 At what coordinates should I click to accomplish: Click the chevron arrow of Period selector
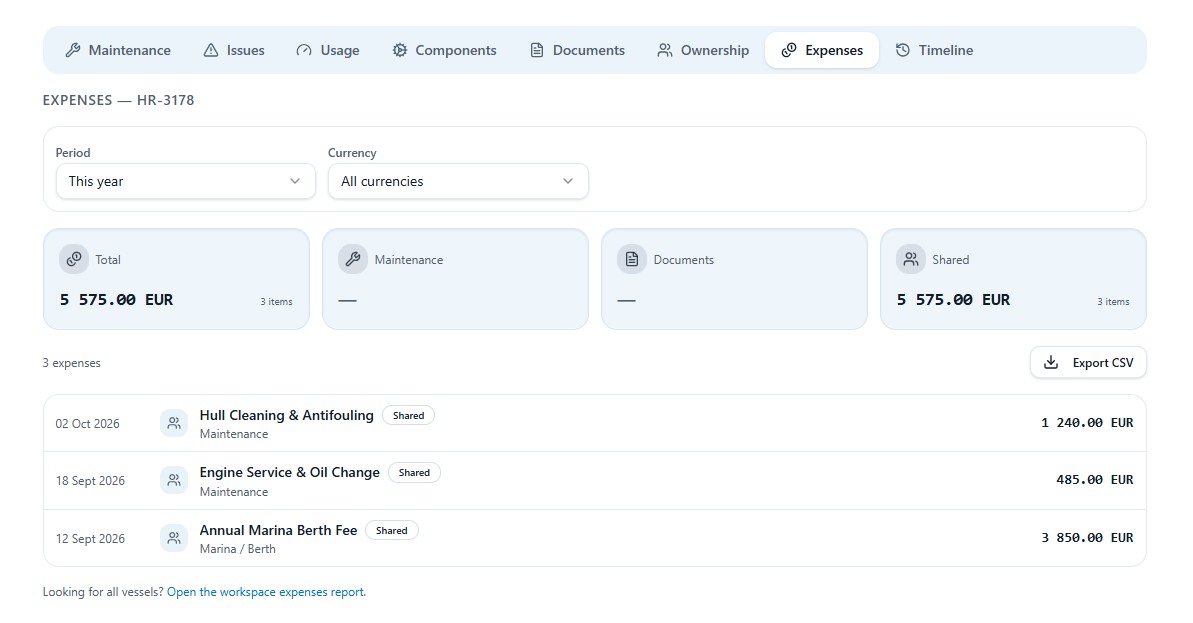[x=295, y=181]
